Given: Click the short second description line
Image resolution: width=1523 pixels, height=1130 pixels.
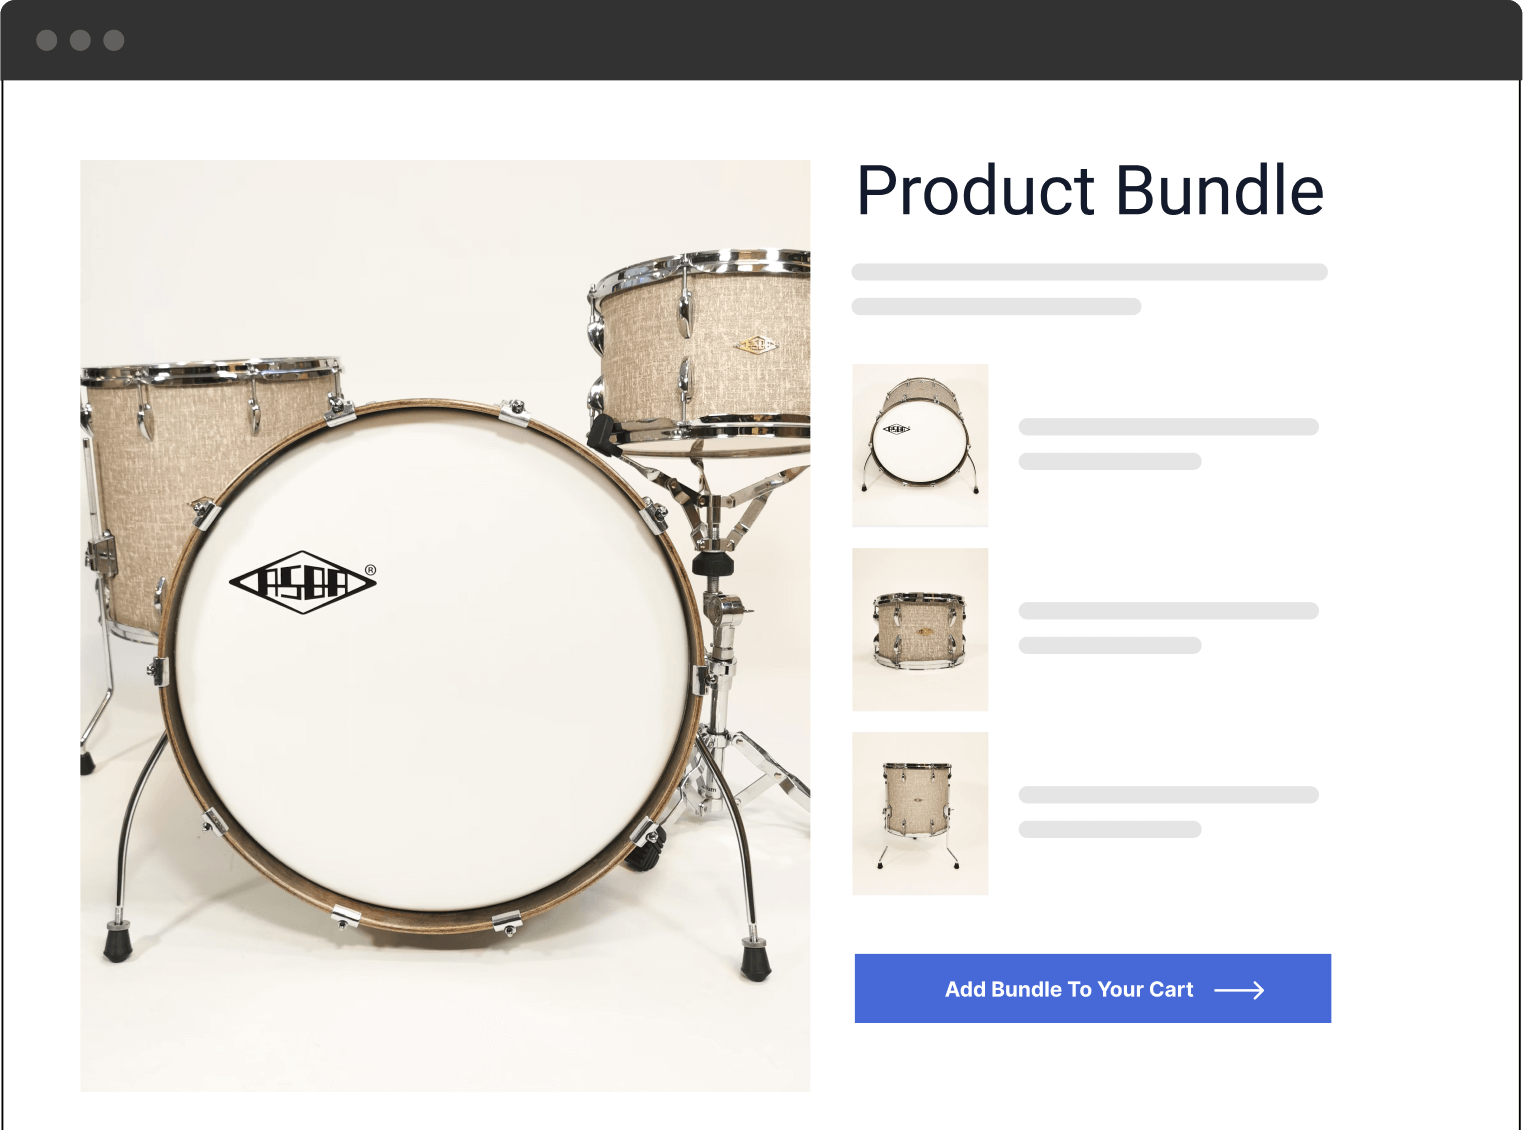Looking at the screenshot, I should tap(996, 307).
